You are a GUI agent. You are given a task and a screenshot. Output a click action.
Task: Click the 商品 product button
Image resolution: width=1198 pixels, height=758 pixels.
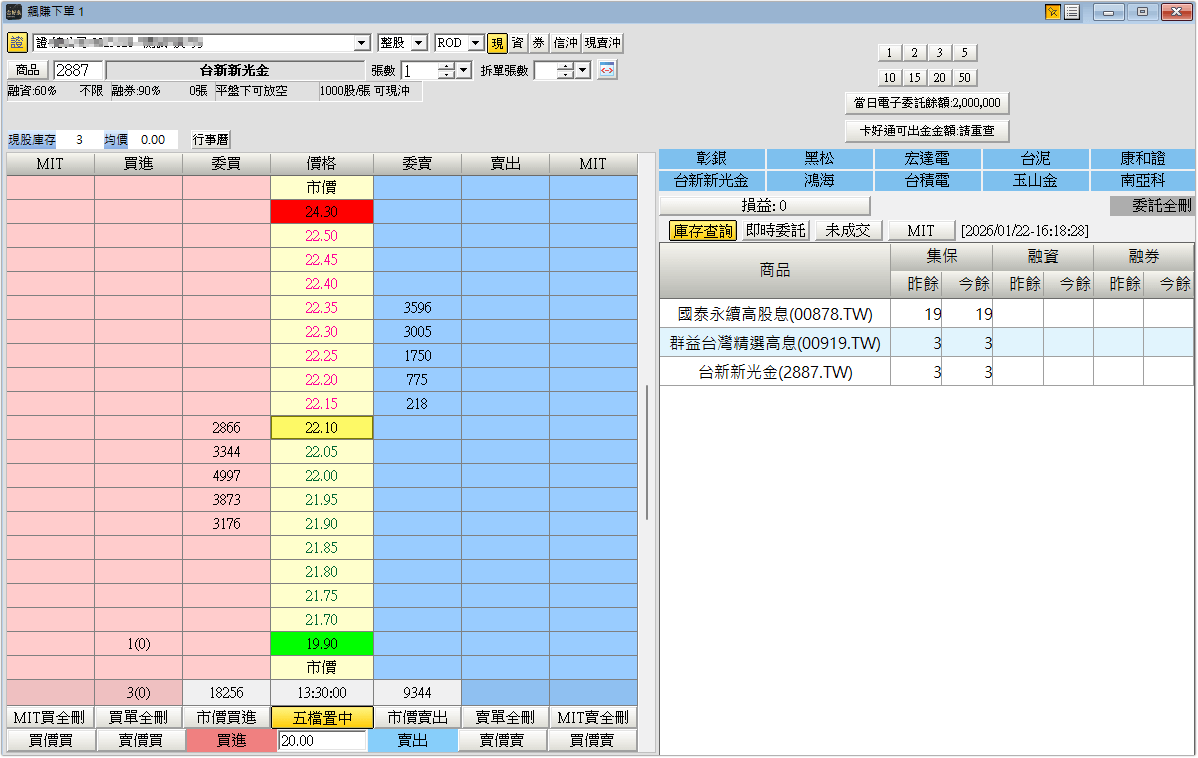[28, 70]
